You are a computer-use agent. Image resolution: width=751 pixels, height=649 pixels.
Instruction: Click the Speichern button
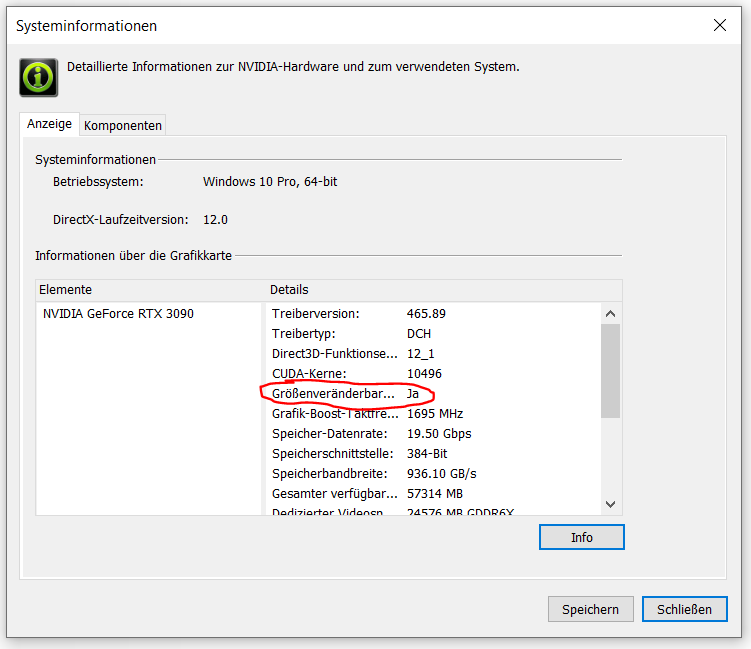(x=591, y=609)
